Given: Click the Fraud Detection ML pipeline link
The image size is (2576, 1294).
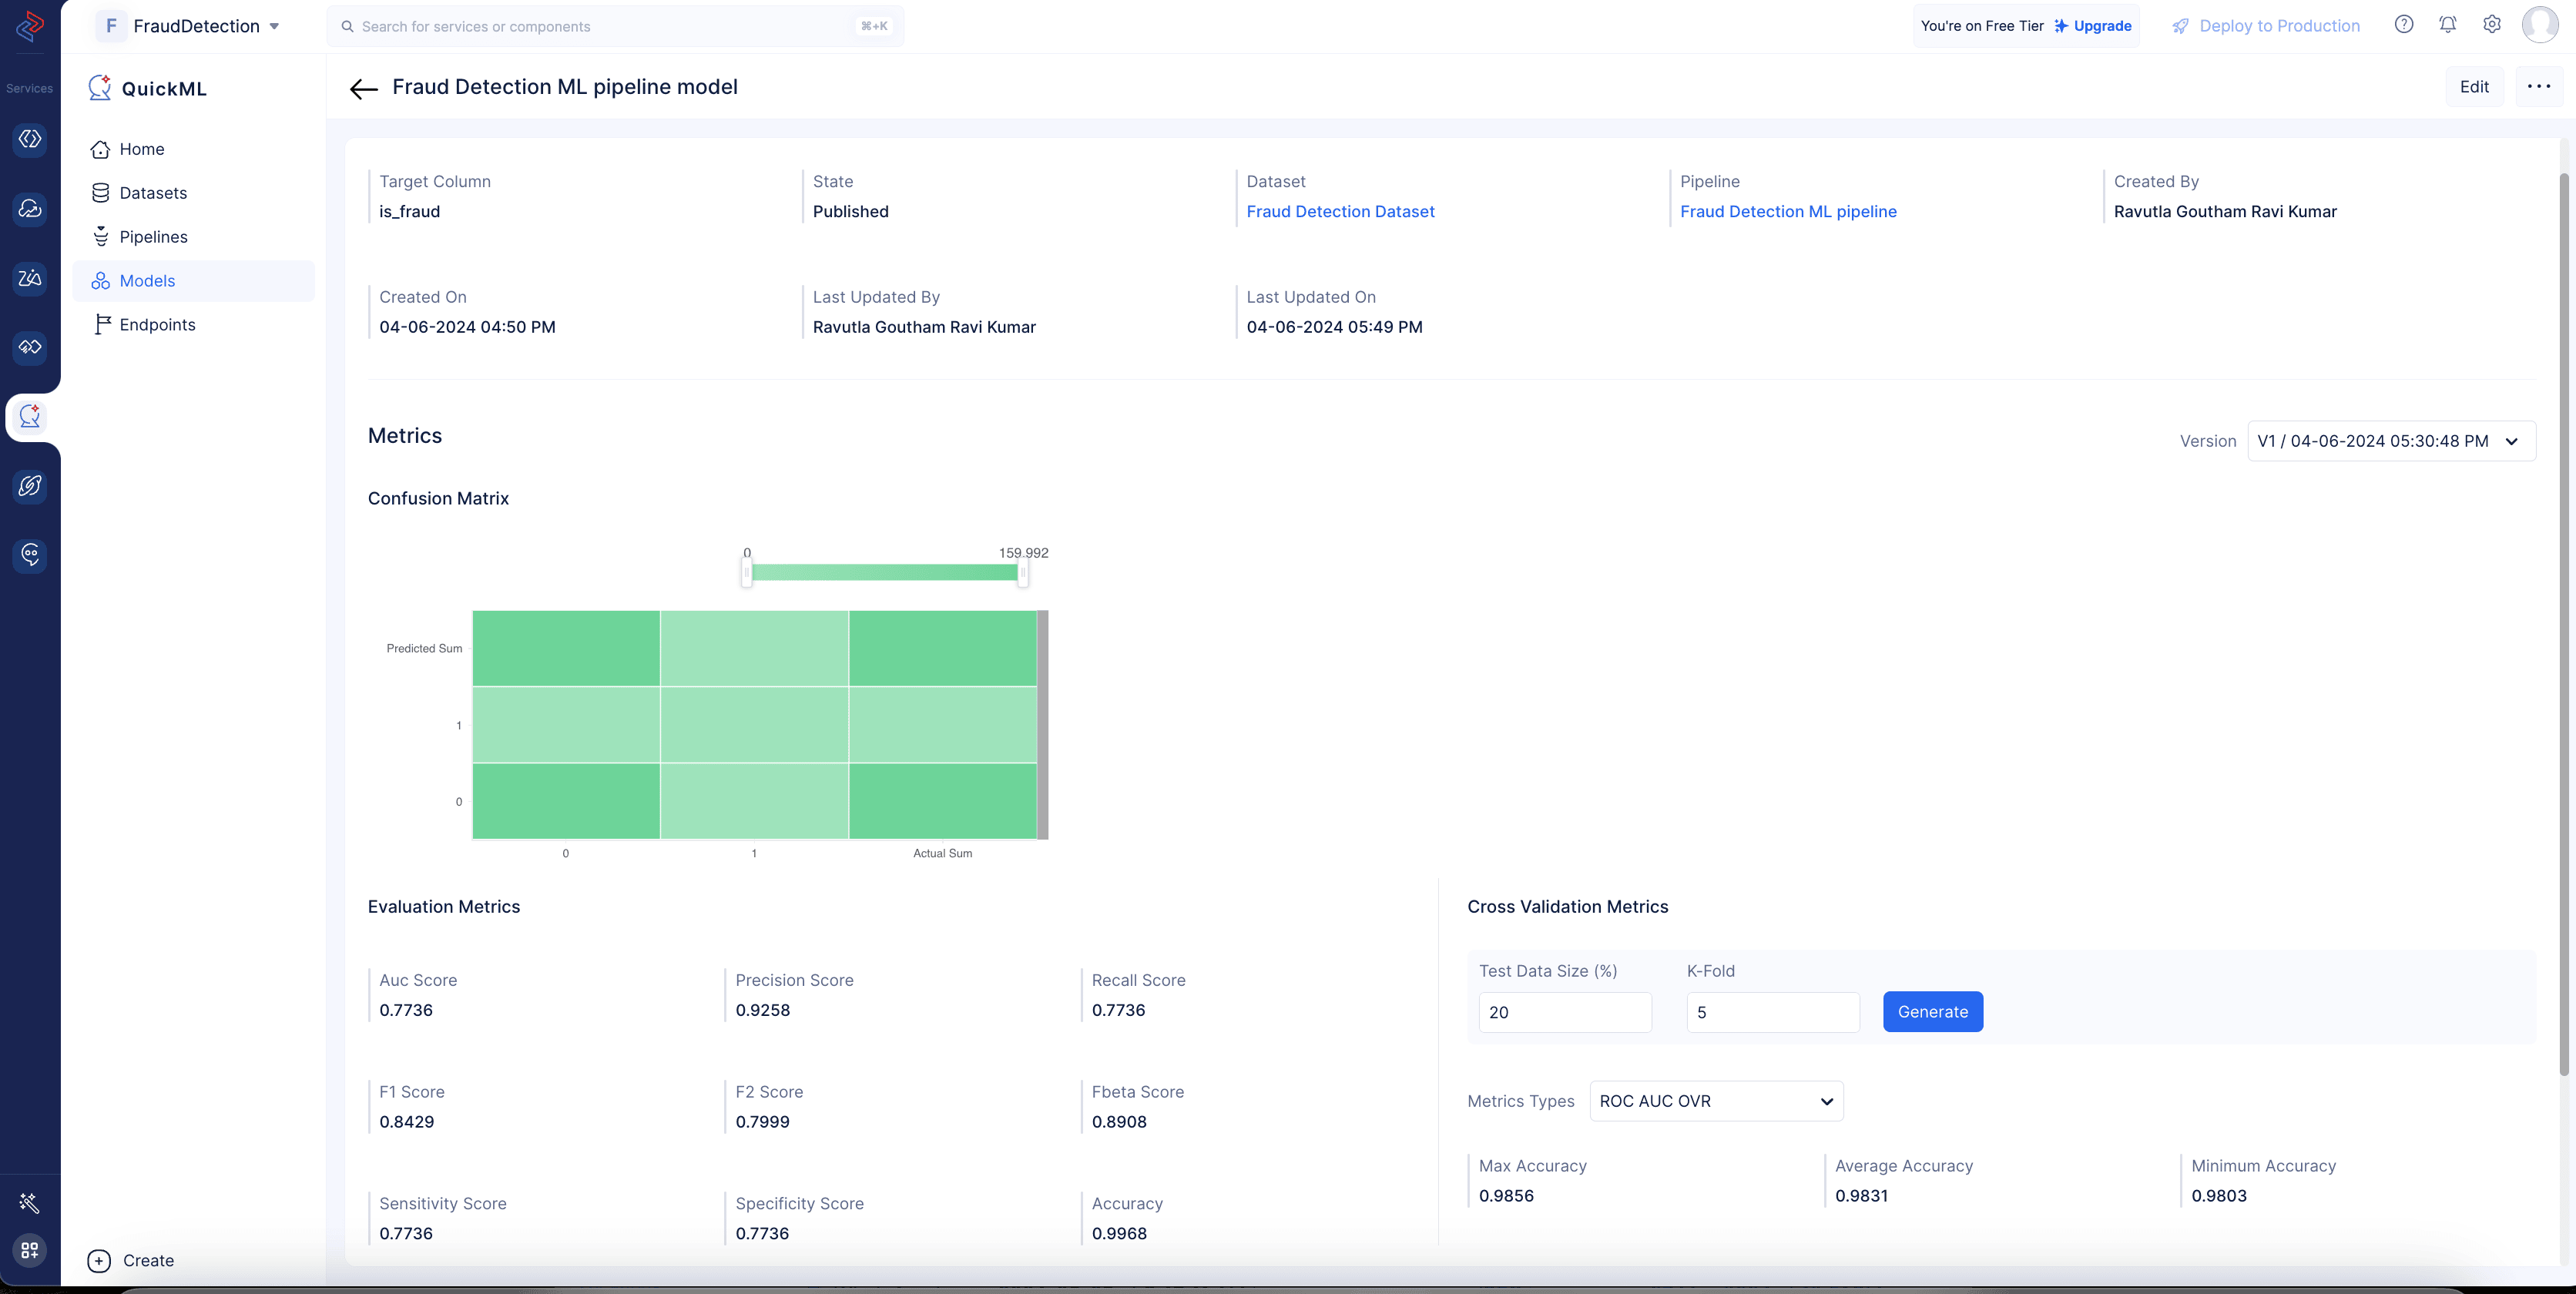Looking at the screenshot, I should [x=1787, y=211].
